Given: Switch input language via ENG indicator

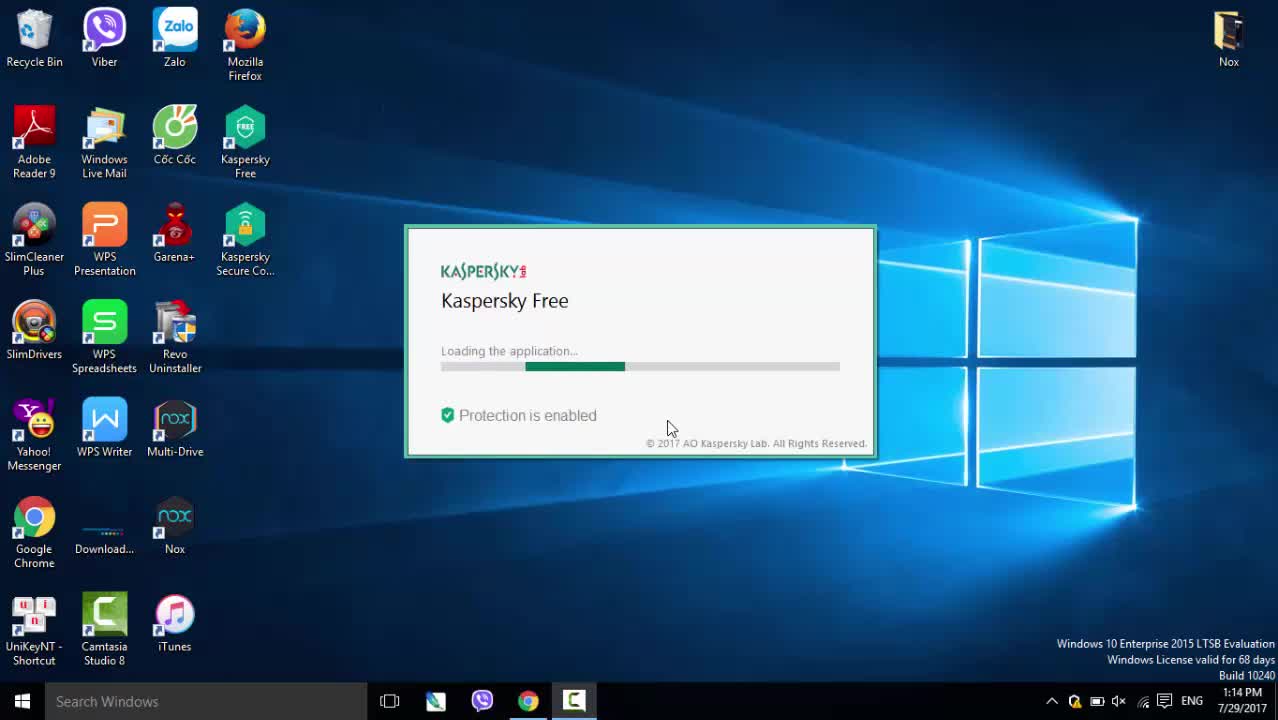Looking at the screenshot, I should [1192, 701].
